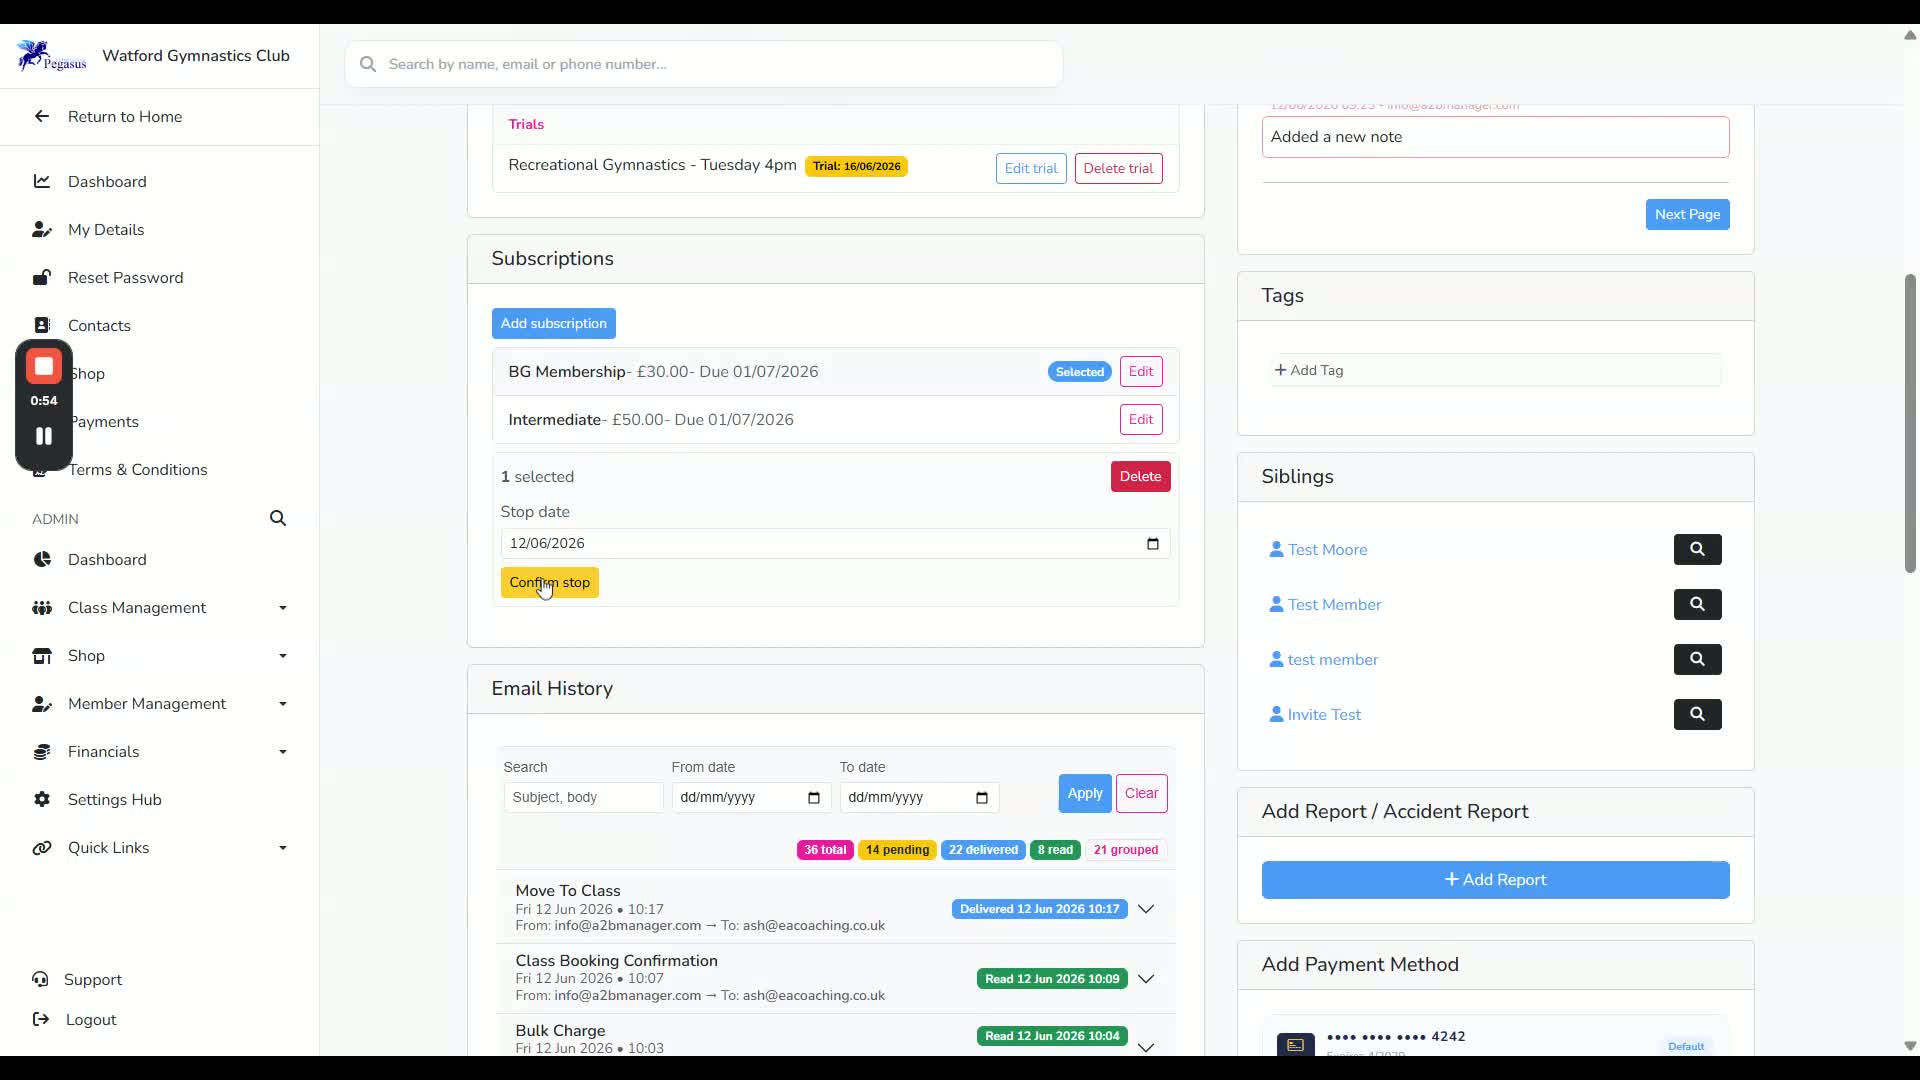
Task: Open the Stop date calendar picker
Action: point(1152,543)
